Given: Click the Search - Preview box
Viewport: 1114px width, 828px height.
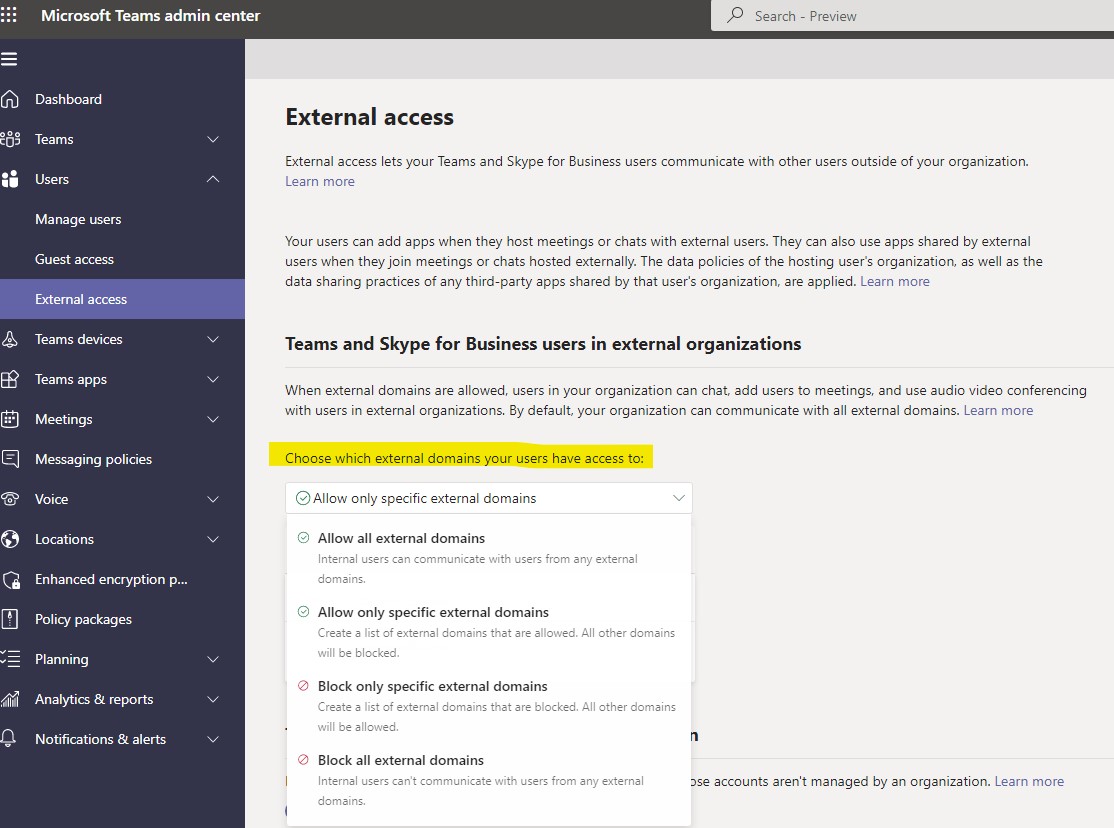Looking at the screenshot, I should [x=912, y=16].
